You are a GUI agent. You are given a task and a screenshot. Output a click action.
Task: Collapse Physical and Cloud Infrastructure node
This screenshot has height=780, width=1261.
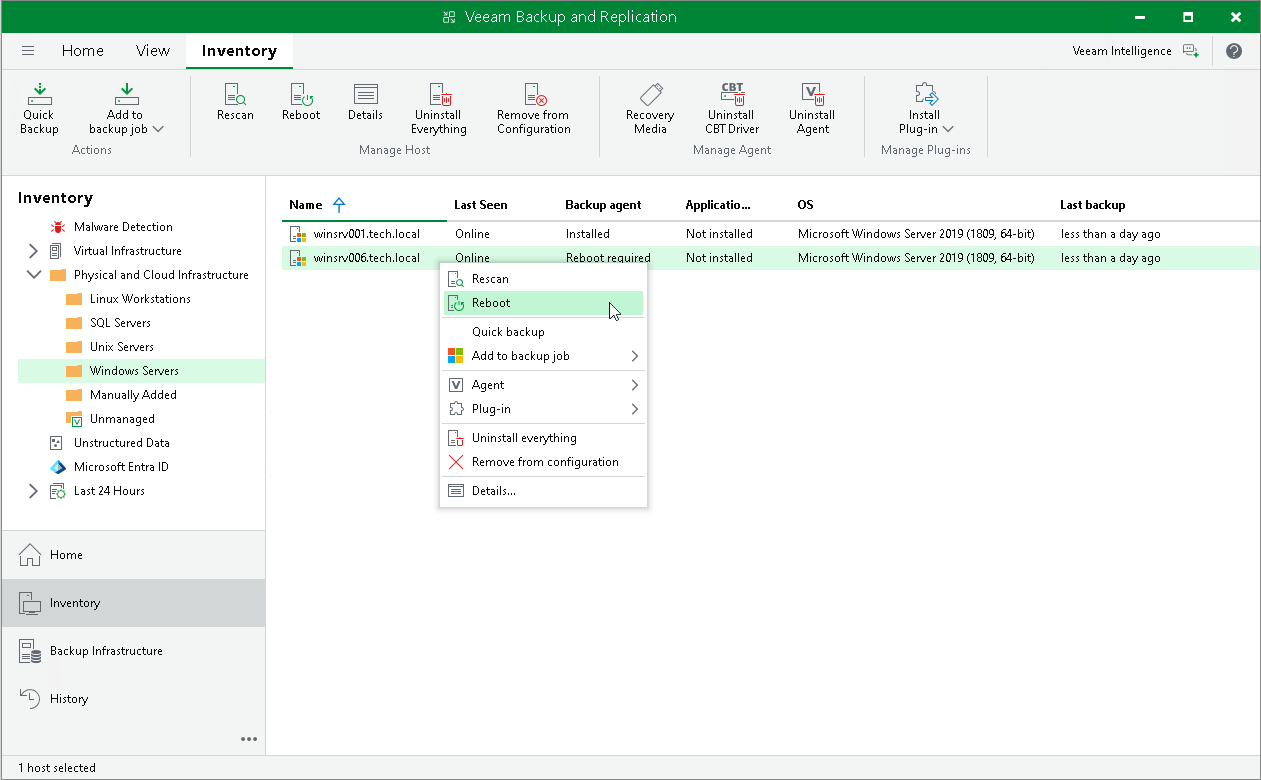(33, 275)
